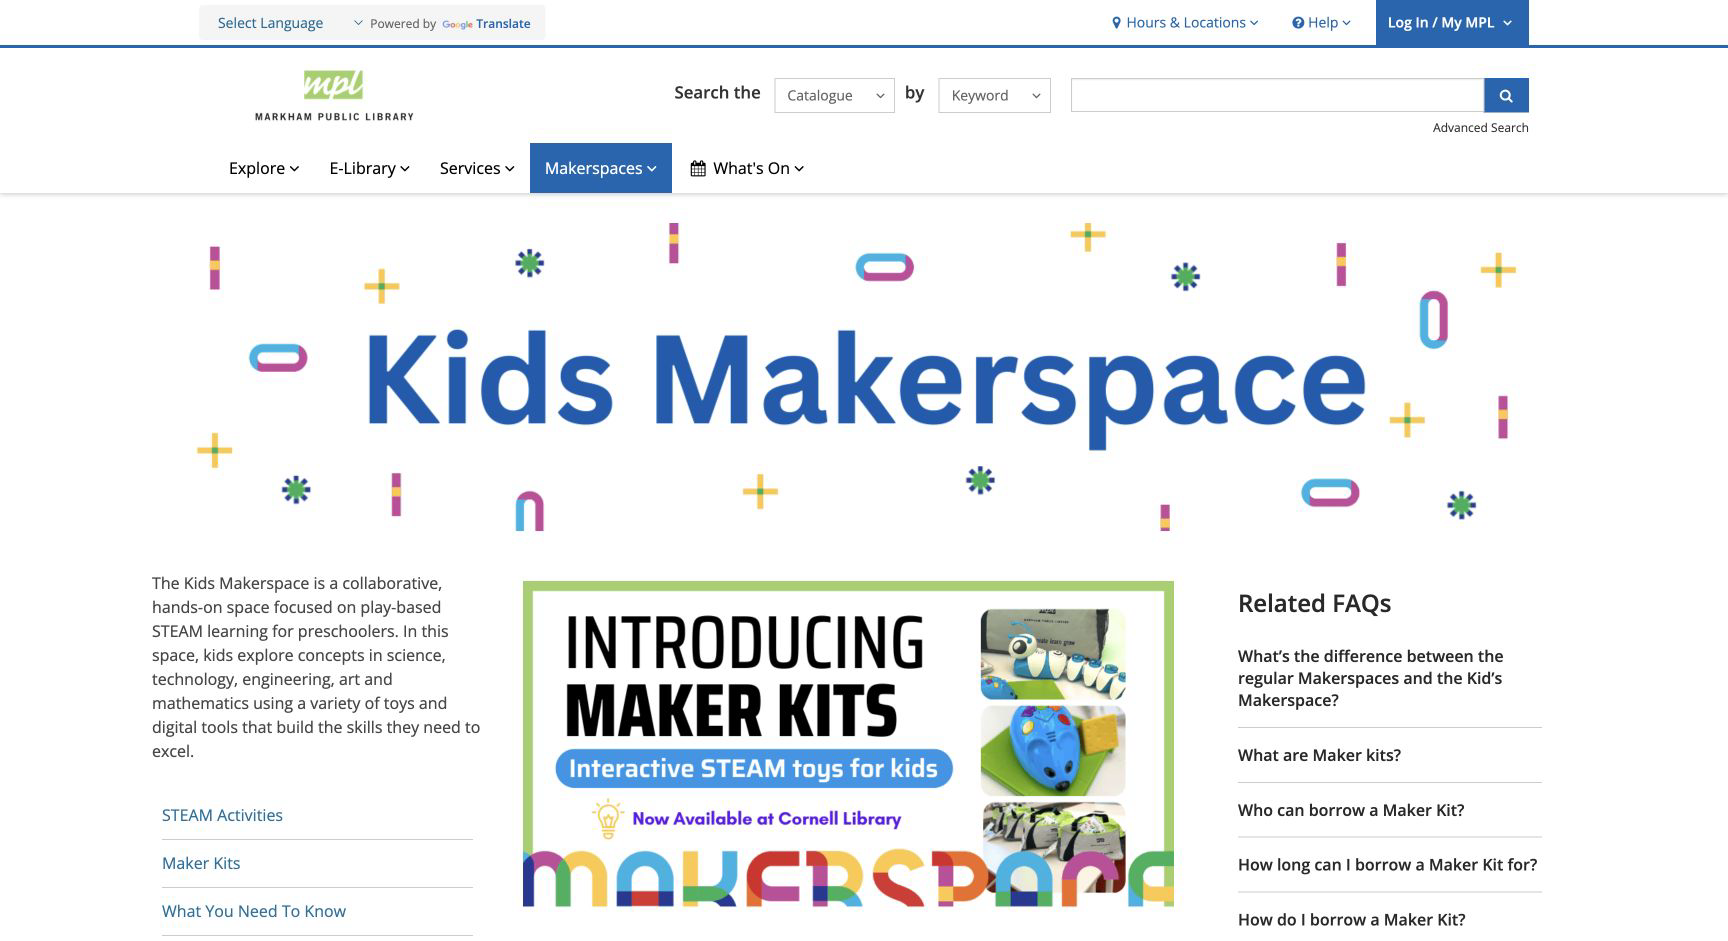Open the Maker Kits sidebar link
The width and height of the screenshot is (1728, 941).
[x=201, y=863]
